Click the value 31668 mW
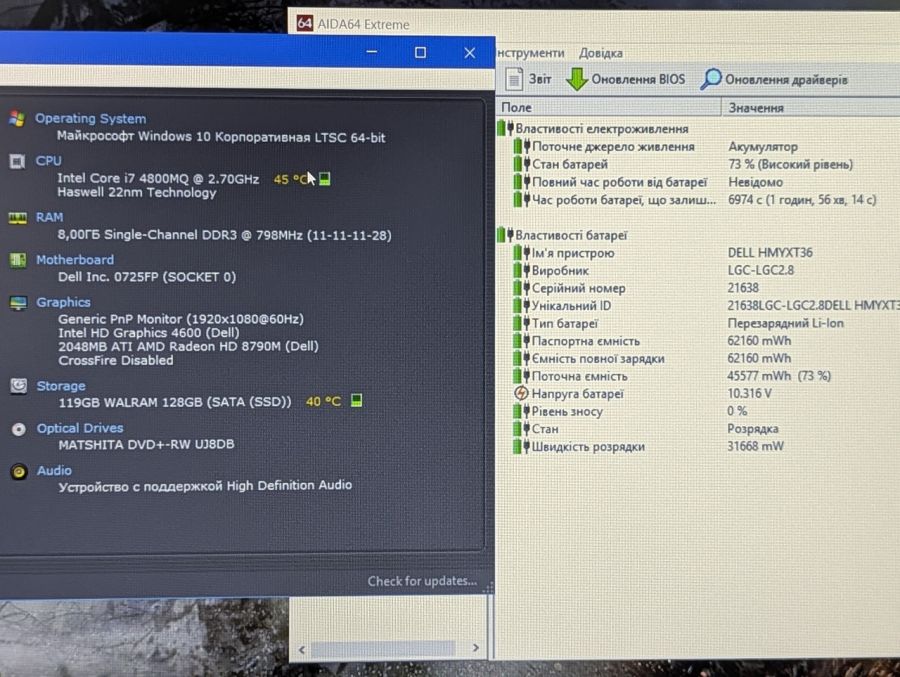 click(755, 446)
